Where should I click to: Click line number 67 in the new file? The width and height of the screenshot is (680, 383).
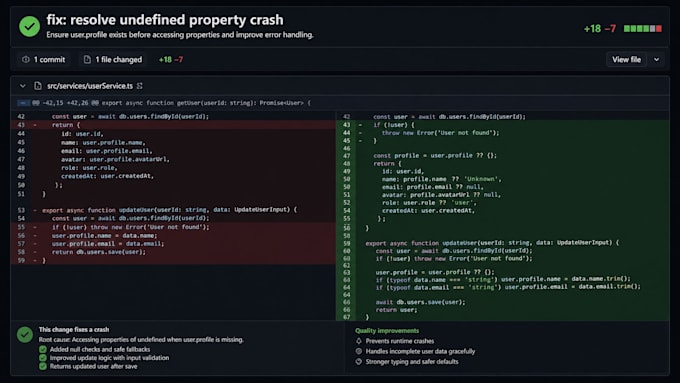pos(347,317)
